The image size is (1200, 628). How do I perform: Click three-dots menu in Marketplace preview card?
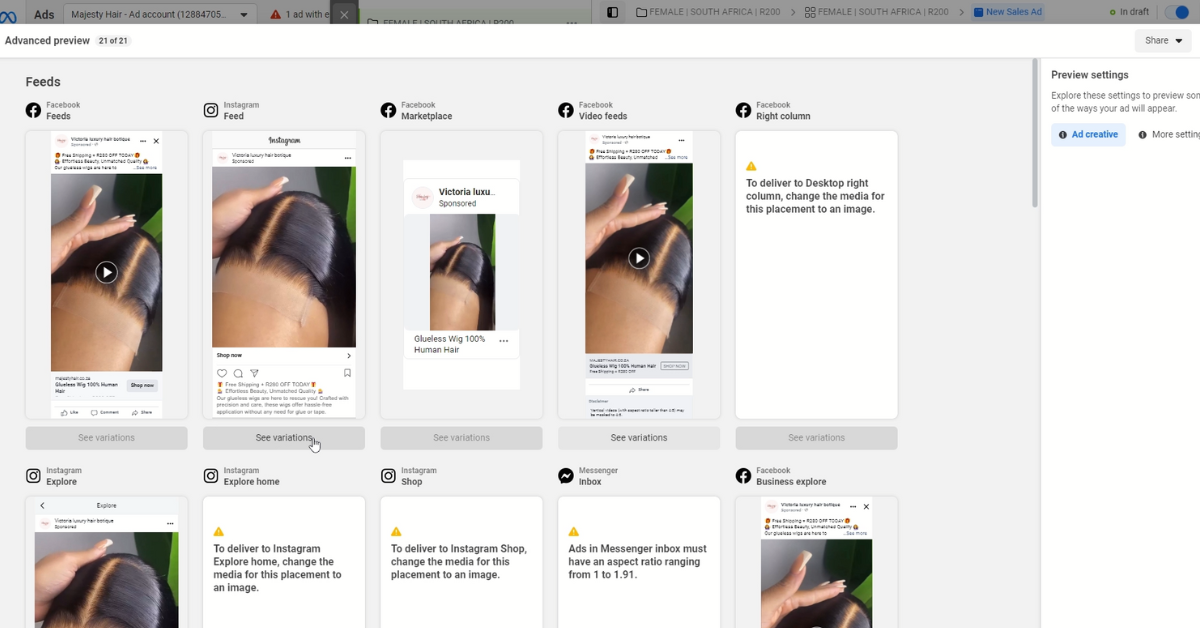coord(503,341)
